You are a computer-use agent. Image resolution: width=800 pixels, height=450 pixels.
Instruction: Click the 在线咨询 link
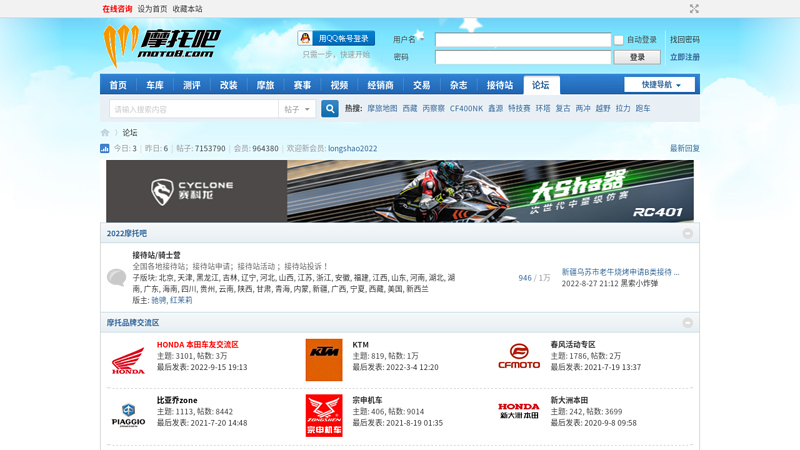tap(117, 9)
